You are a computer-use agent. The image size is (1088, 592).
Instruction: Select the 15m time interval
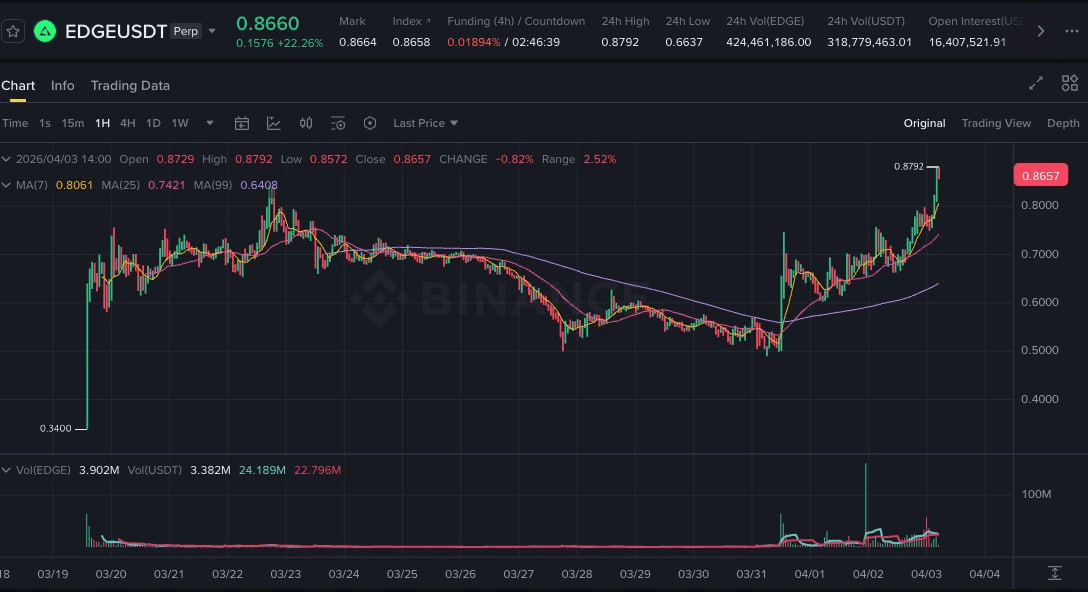click(x=73, y=123)
